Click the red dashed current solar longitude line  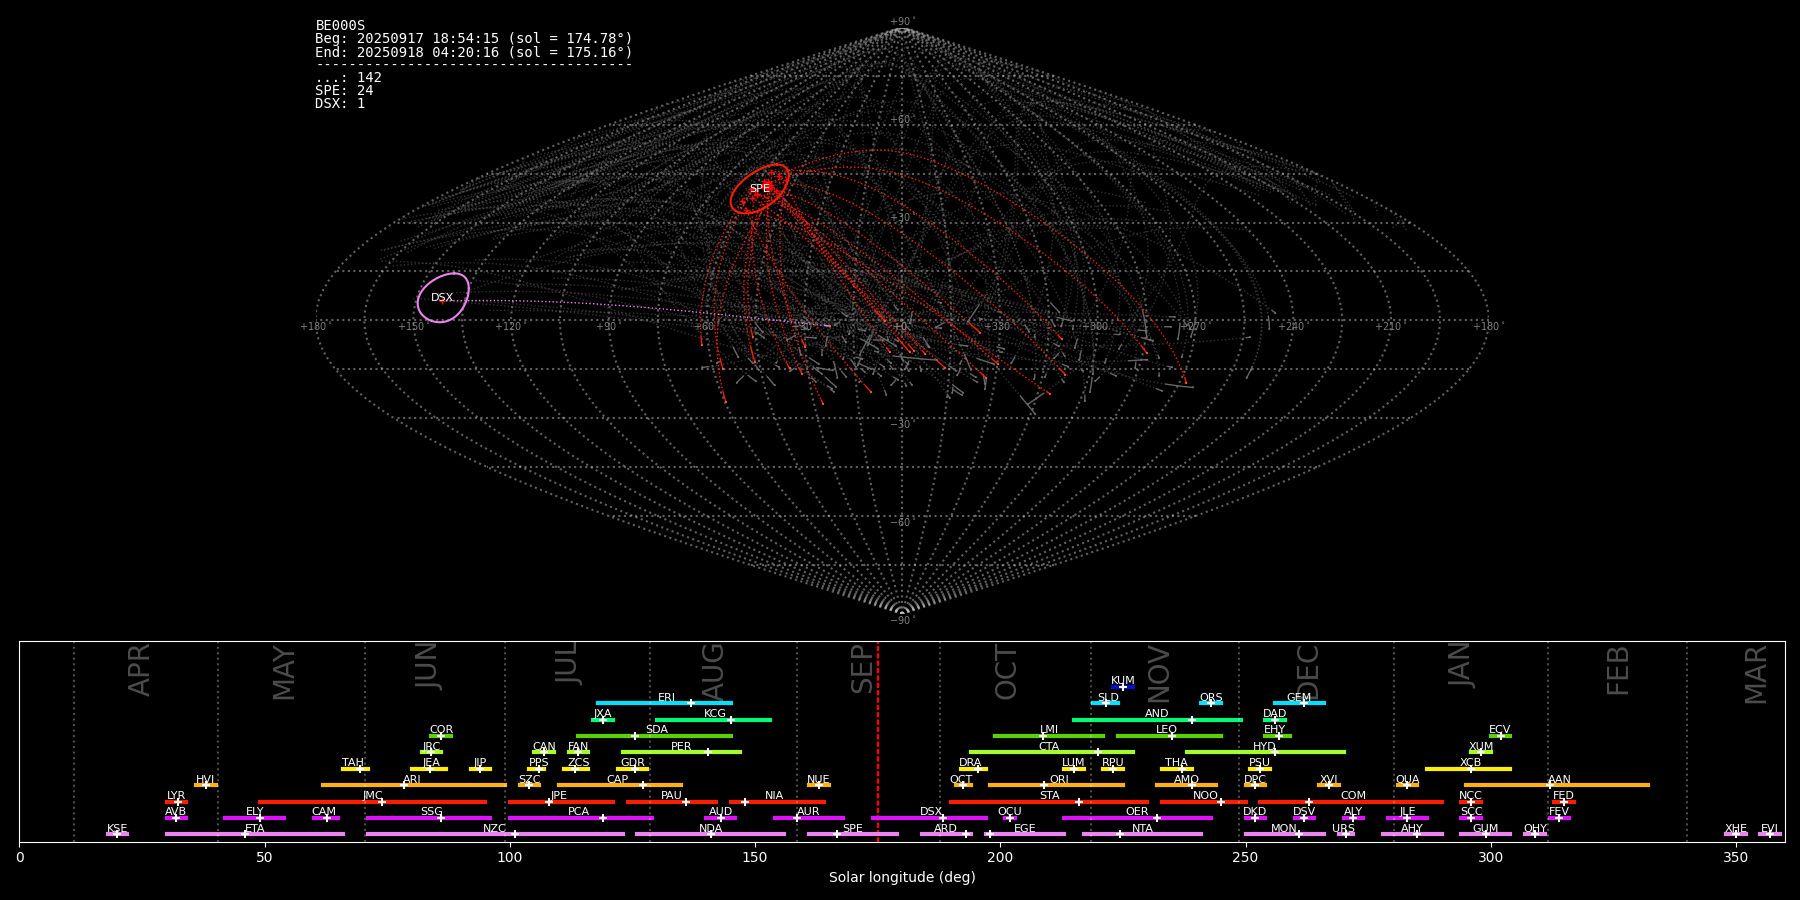click(878, 741)
